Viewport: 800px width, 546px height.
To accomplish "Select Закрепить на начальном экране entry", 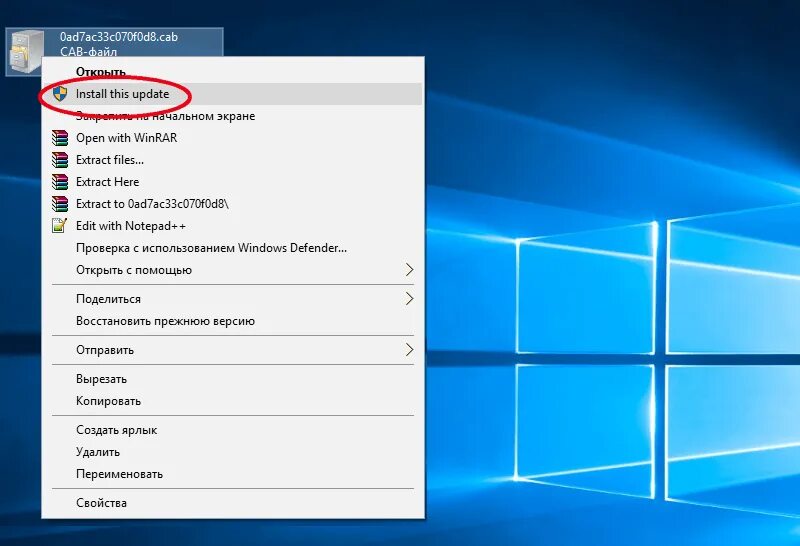I will [233, 116].
